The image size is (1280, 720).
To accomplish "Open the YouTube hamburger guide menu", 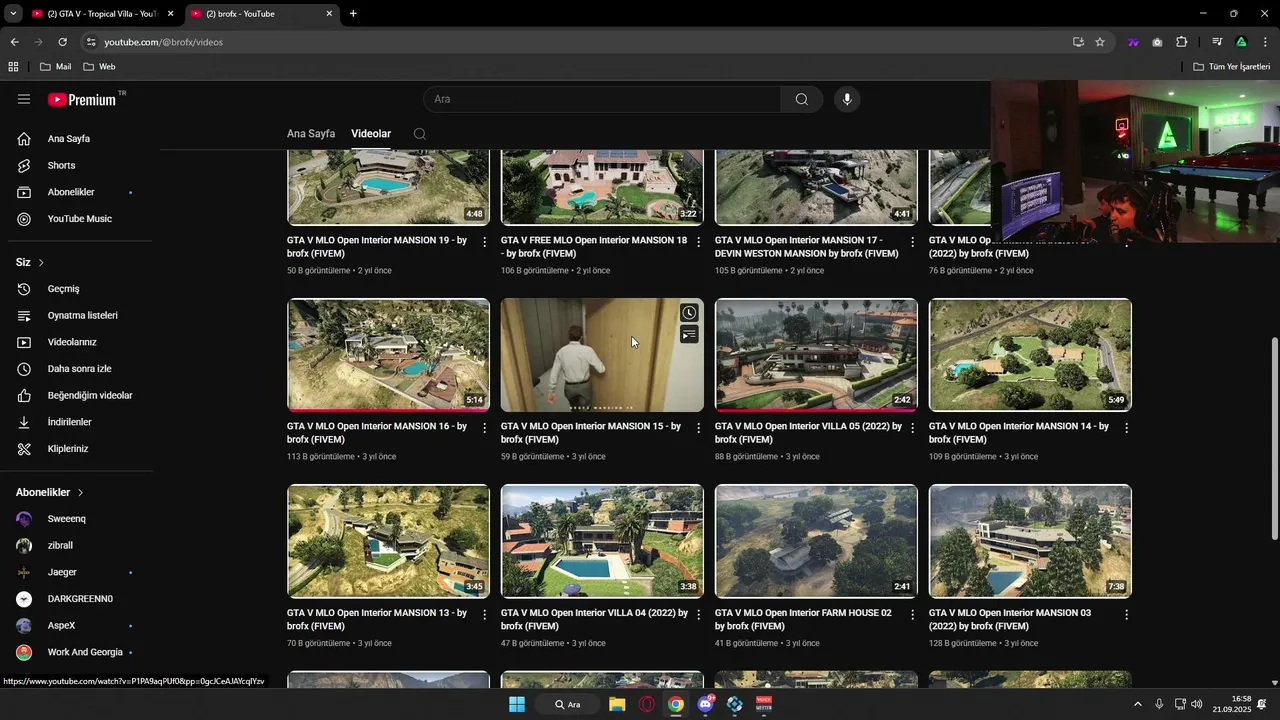I will point(24,99).
